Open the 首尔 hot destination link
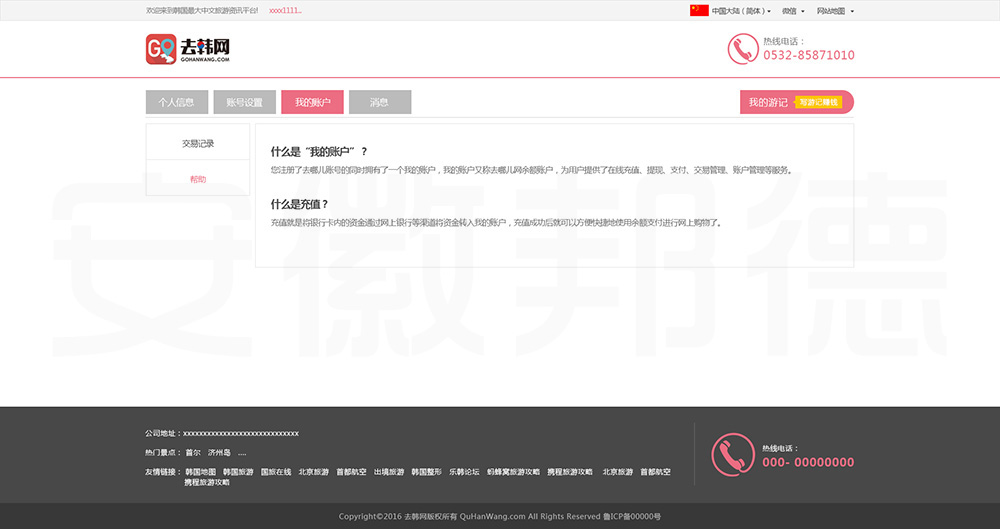 [x=192, y=452]
